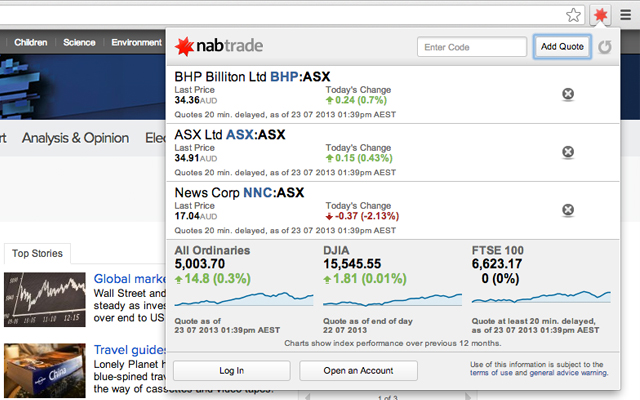Click the stock chart story thumbnail
The height and width of the screenshot is (400, 640).
pos(45,300)
